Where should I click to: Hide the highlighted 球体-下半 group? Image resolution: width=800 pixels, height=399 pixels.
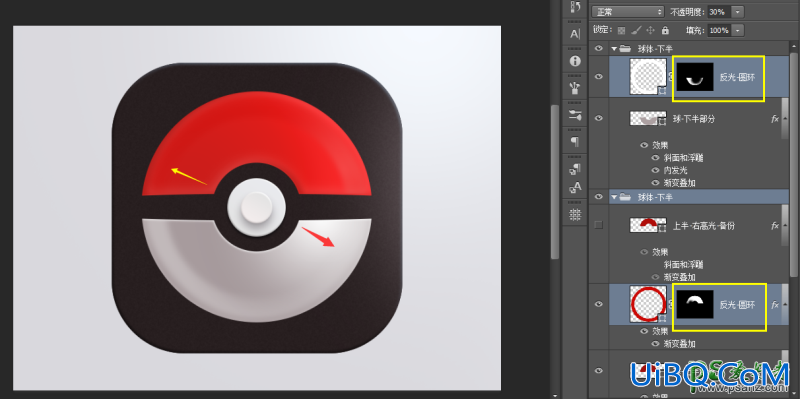click(x=599, y=196)
